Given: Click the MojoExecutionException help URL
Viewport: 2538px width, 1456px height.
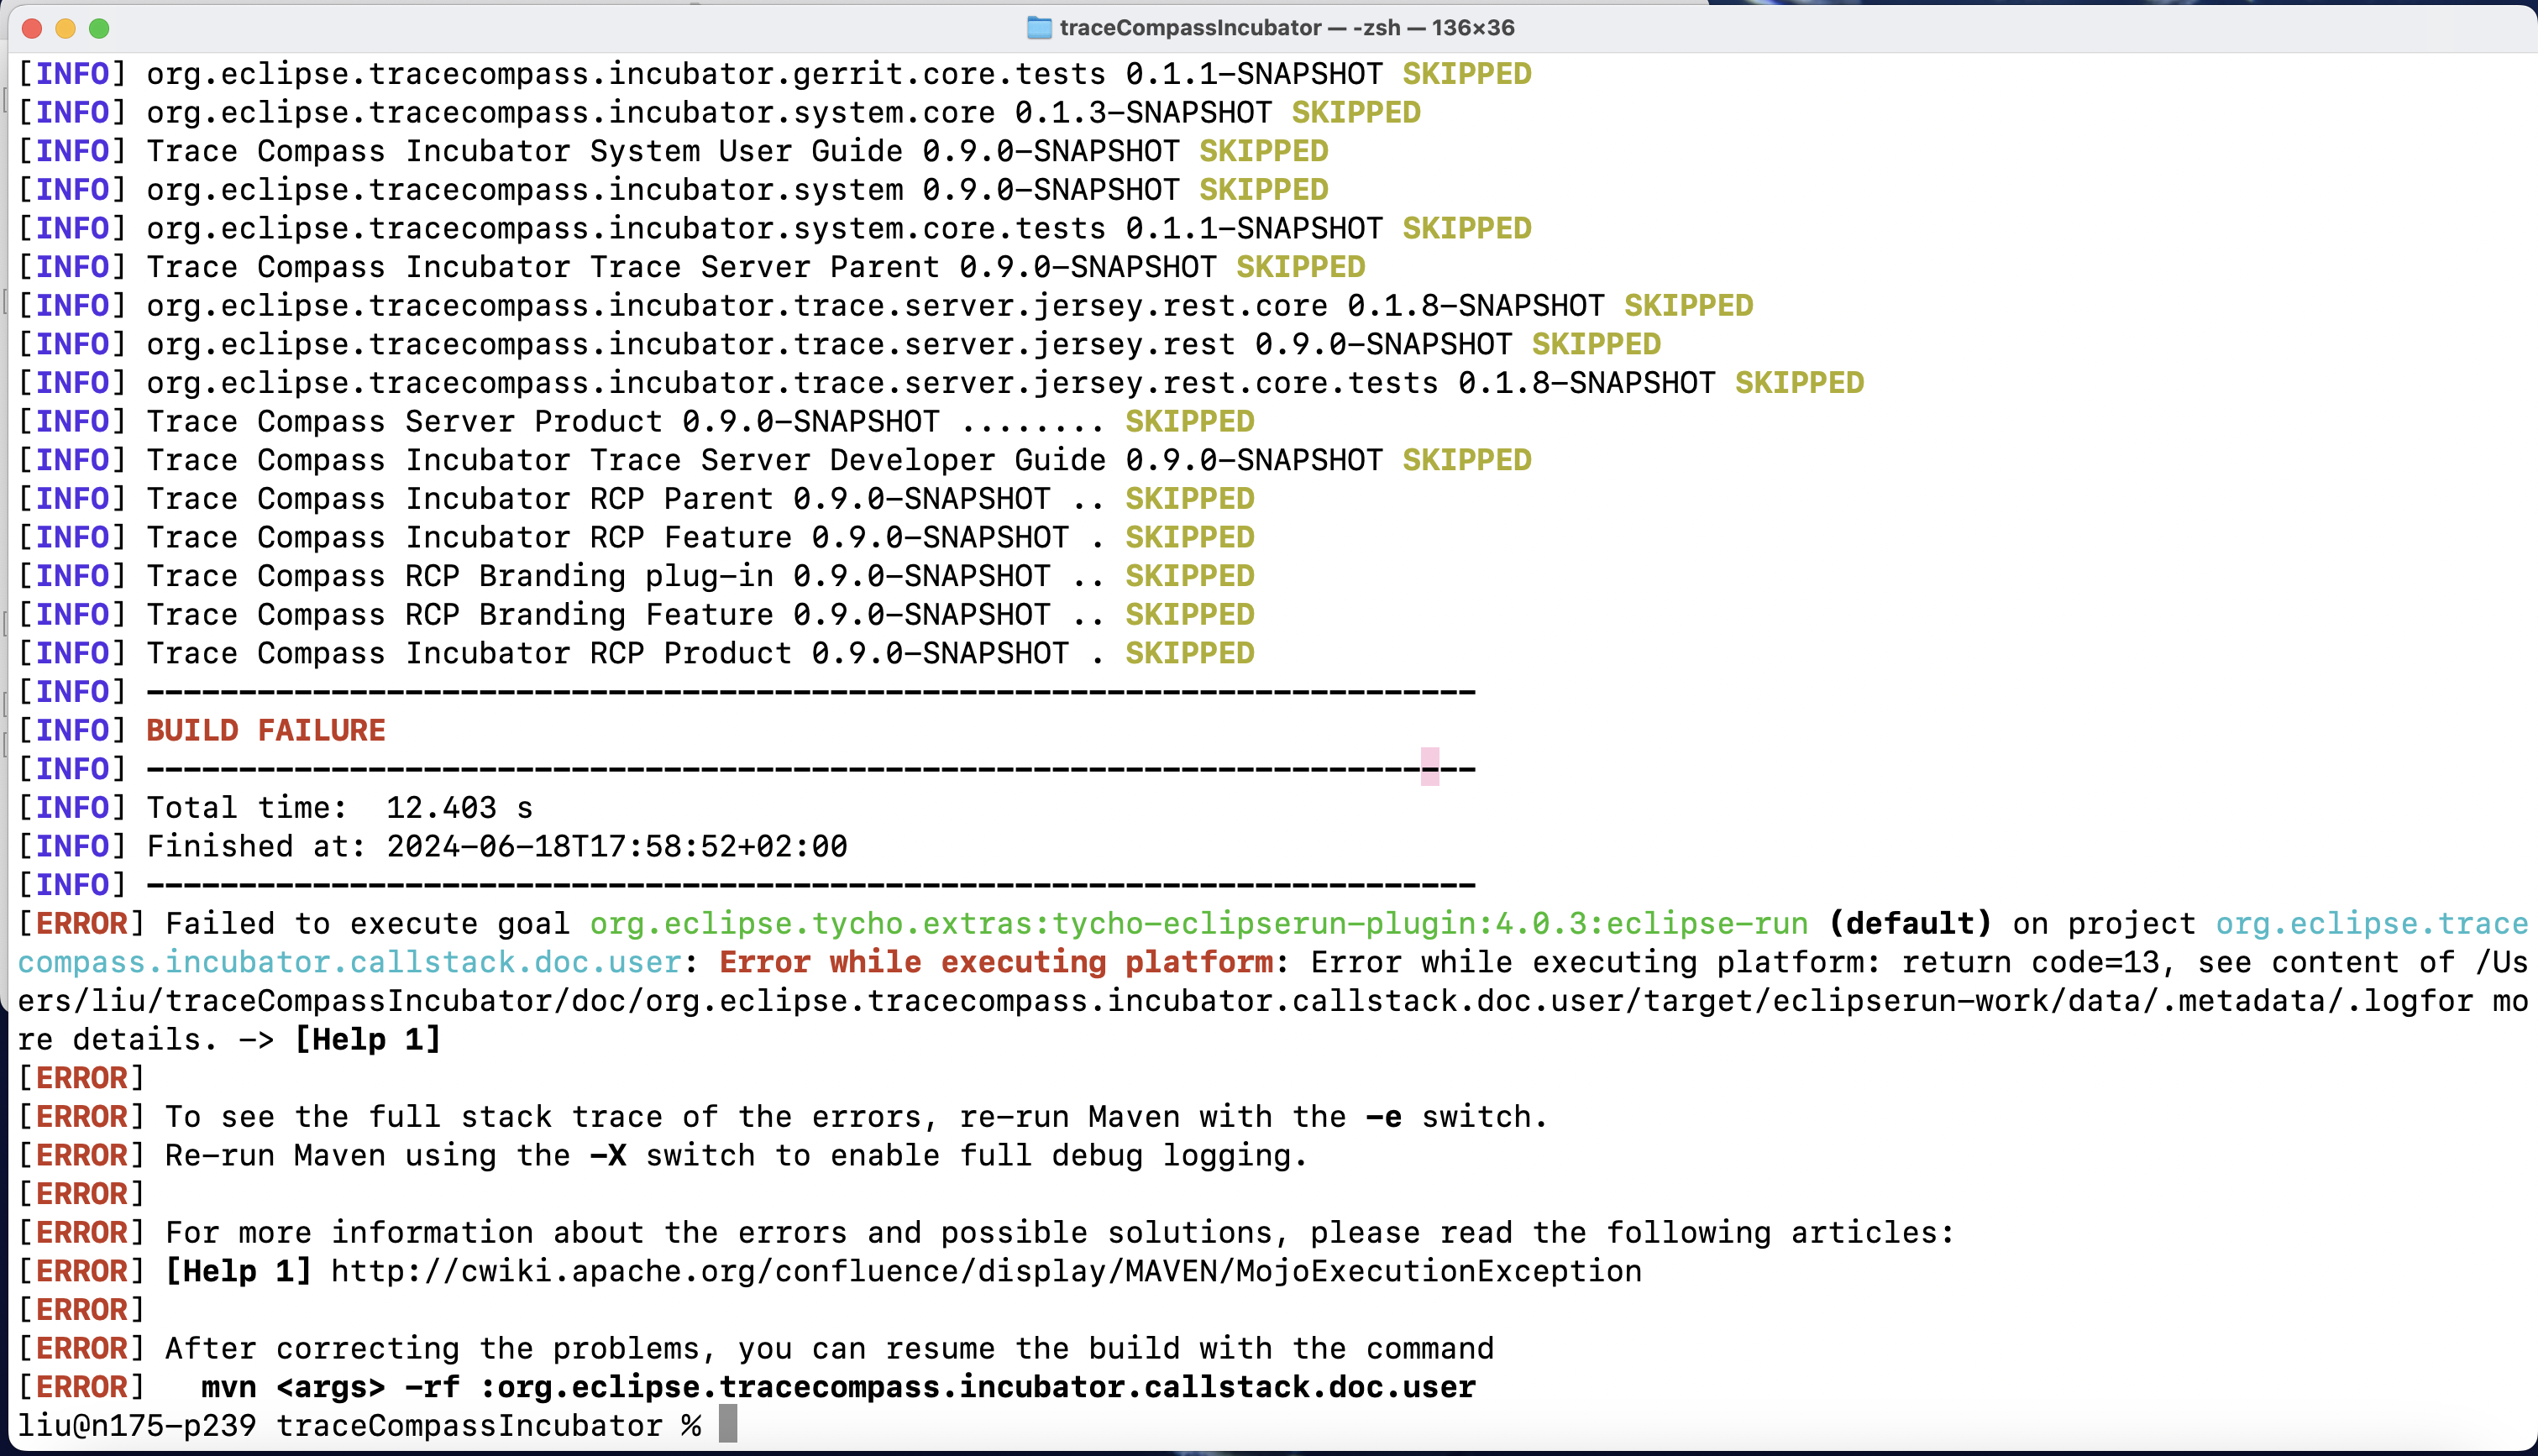Looking at the screenshot, I should pos(986,1271).
